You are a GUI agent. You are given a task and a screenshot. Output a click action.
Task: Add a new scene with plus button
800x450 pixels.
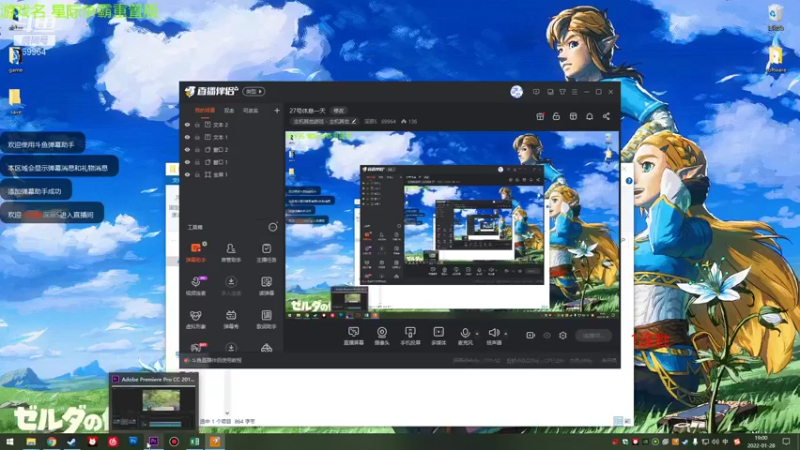pos(277,110)
